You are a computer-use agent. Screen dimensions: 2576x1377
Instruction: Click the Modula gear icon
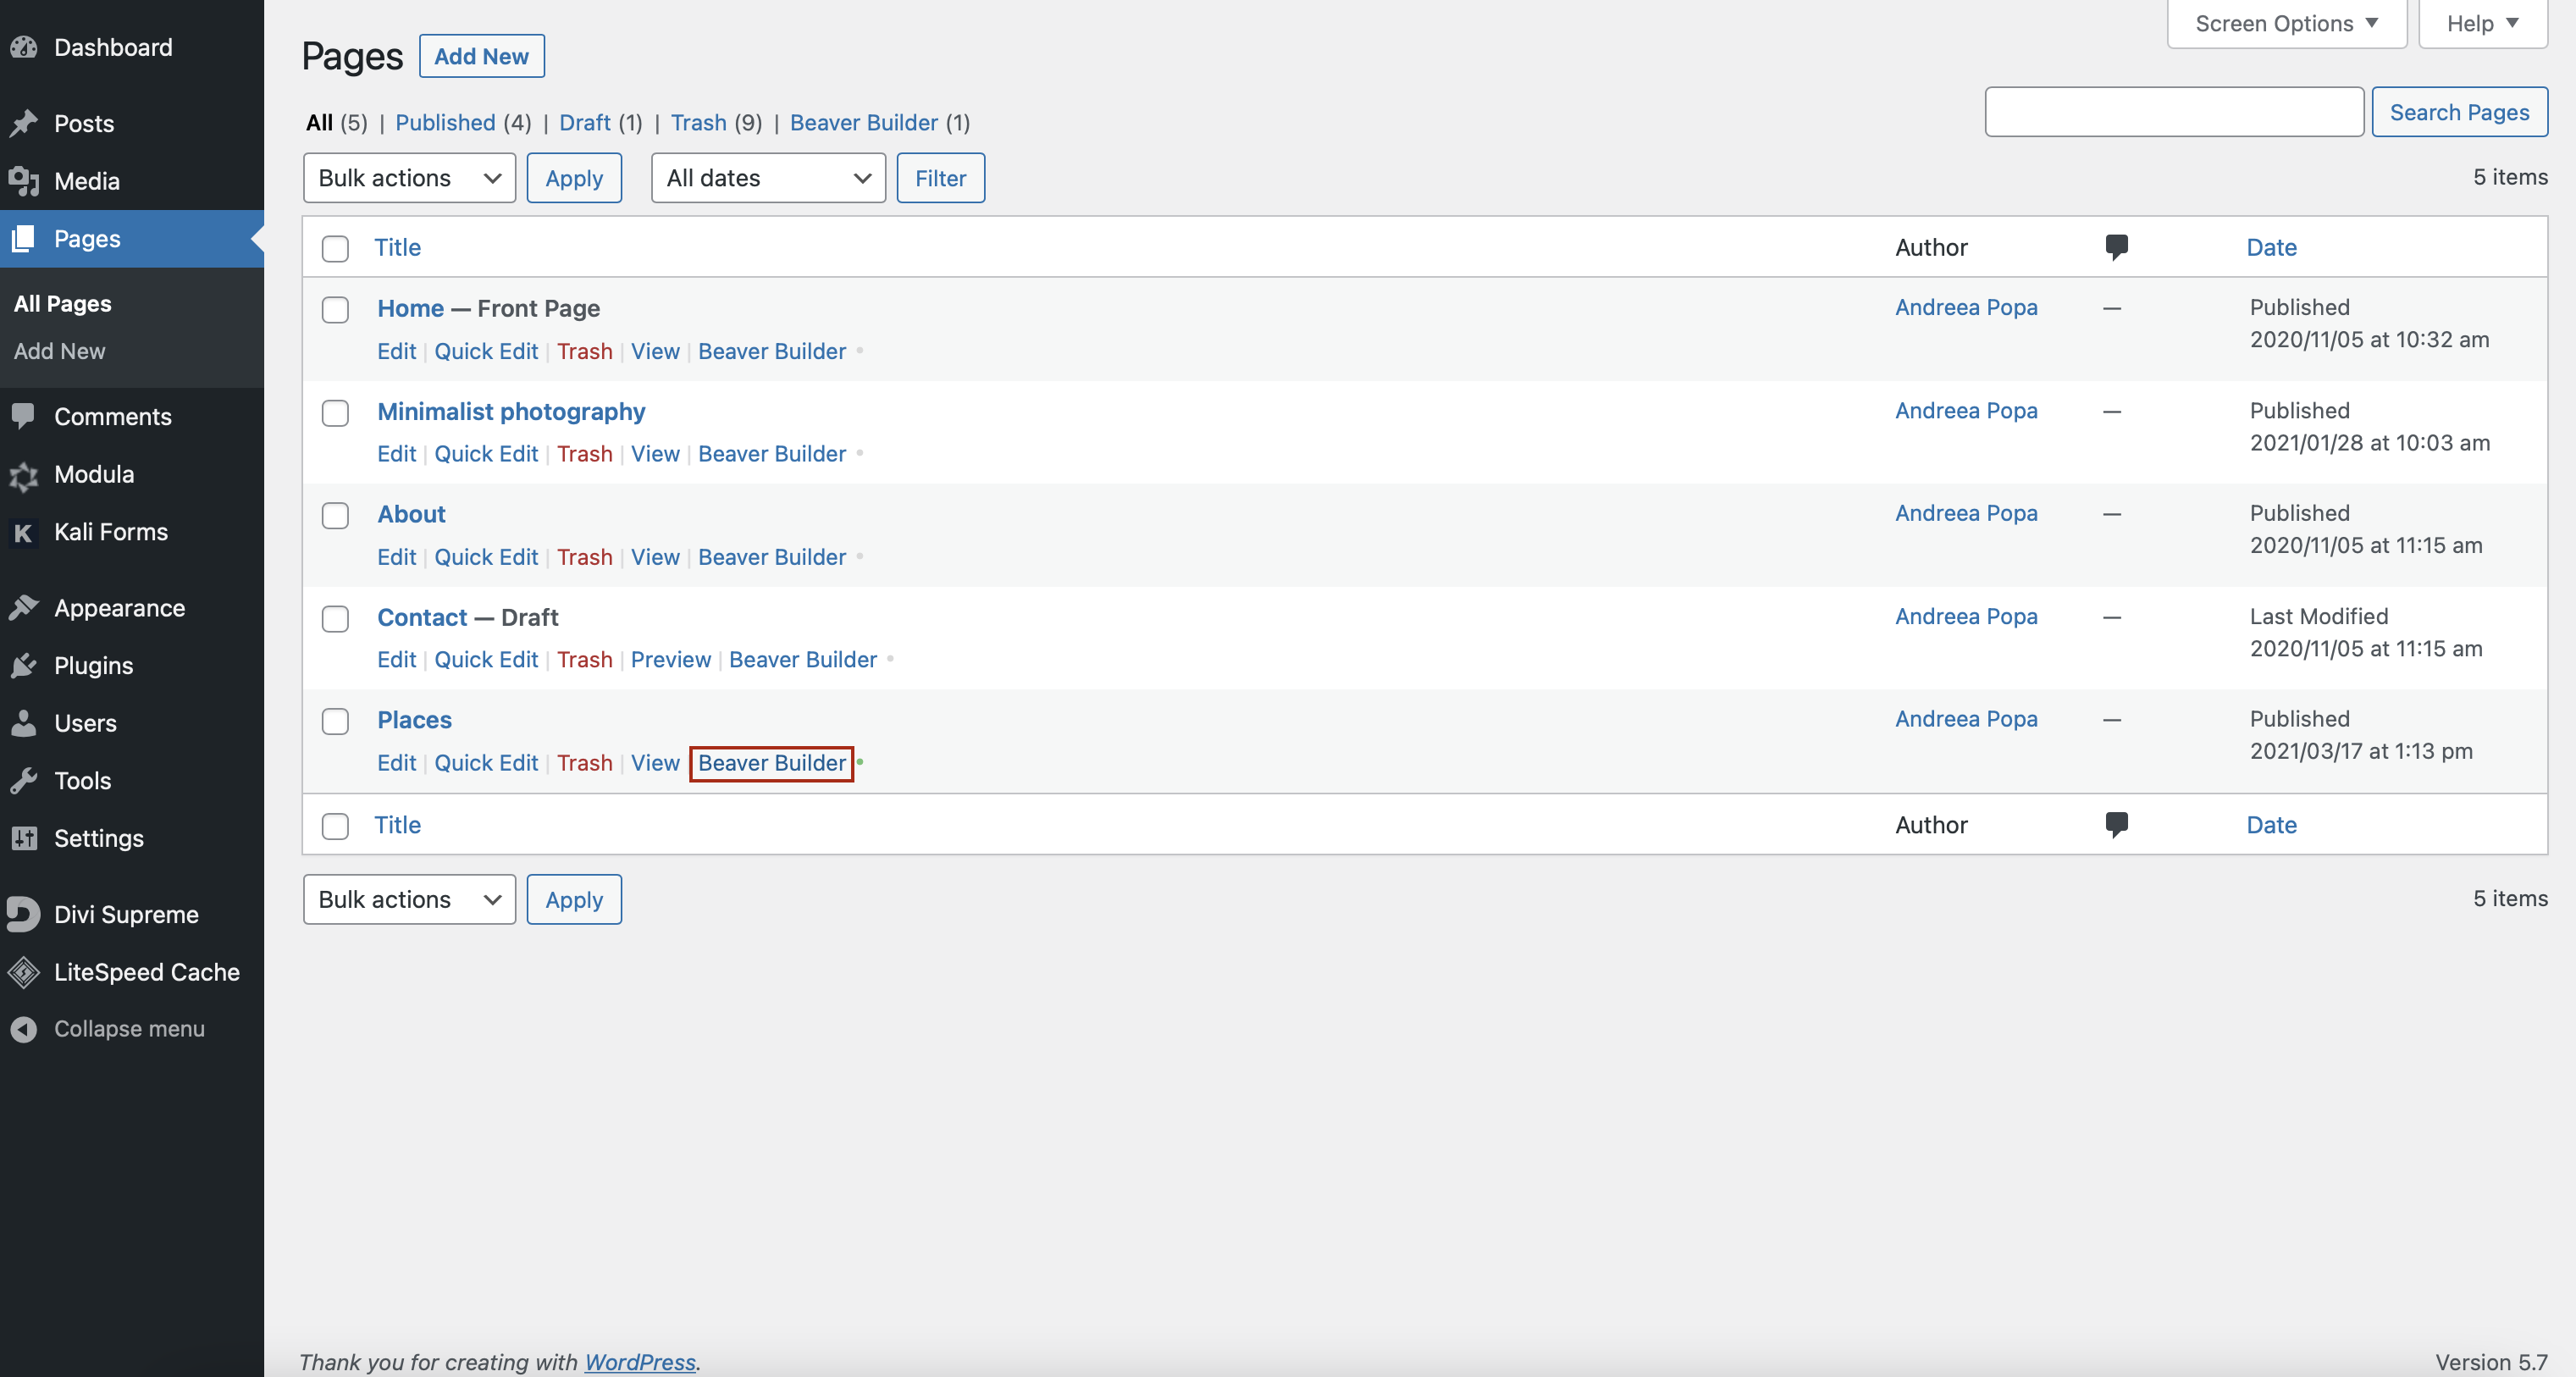click(24, 475)
